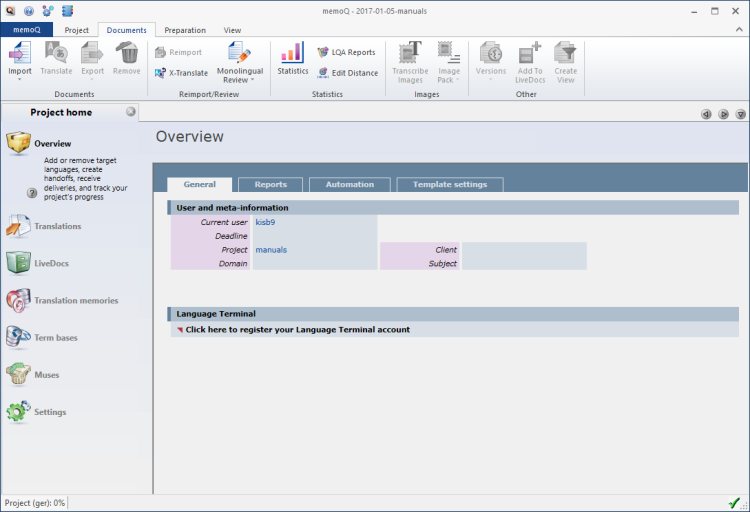Click the Domain value field
Image resolution: width=750 pixels, height=512 pixels.
coord(315,264)
